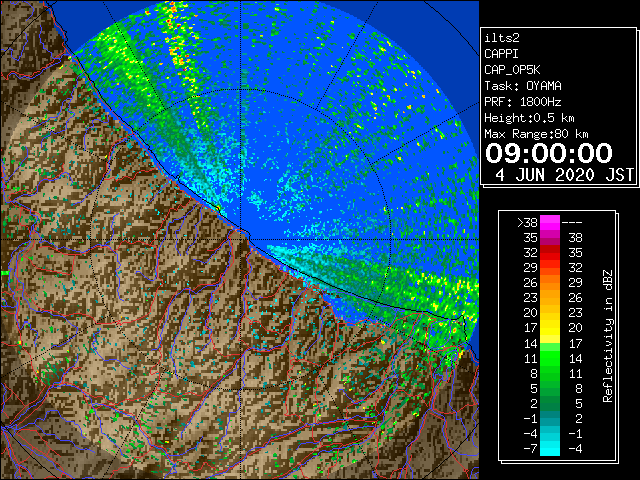Click the 'Task: OYAMA' line
The height and width of the screenshot is (480, 640).
[523, 86]
